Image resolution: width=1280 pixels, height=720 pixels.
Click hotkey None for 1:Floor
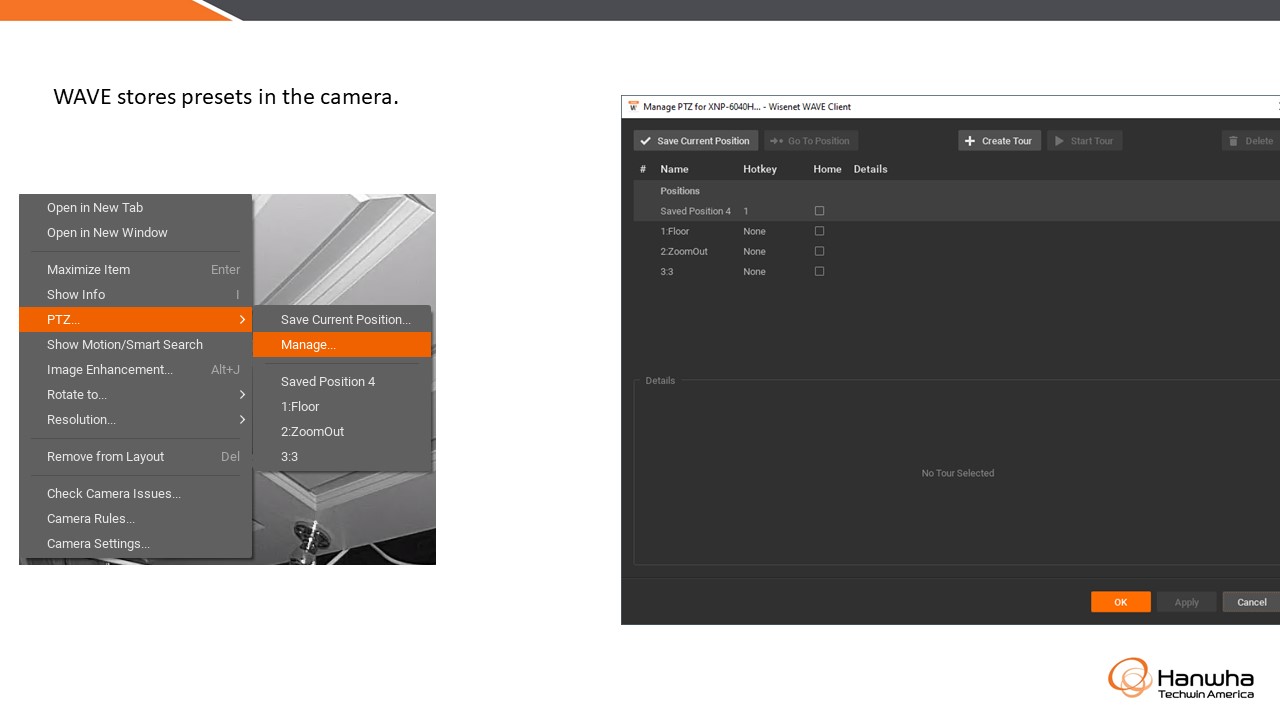point(754,231)
